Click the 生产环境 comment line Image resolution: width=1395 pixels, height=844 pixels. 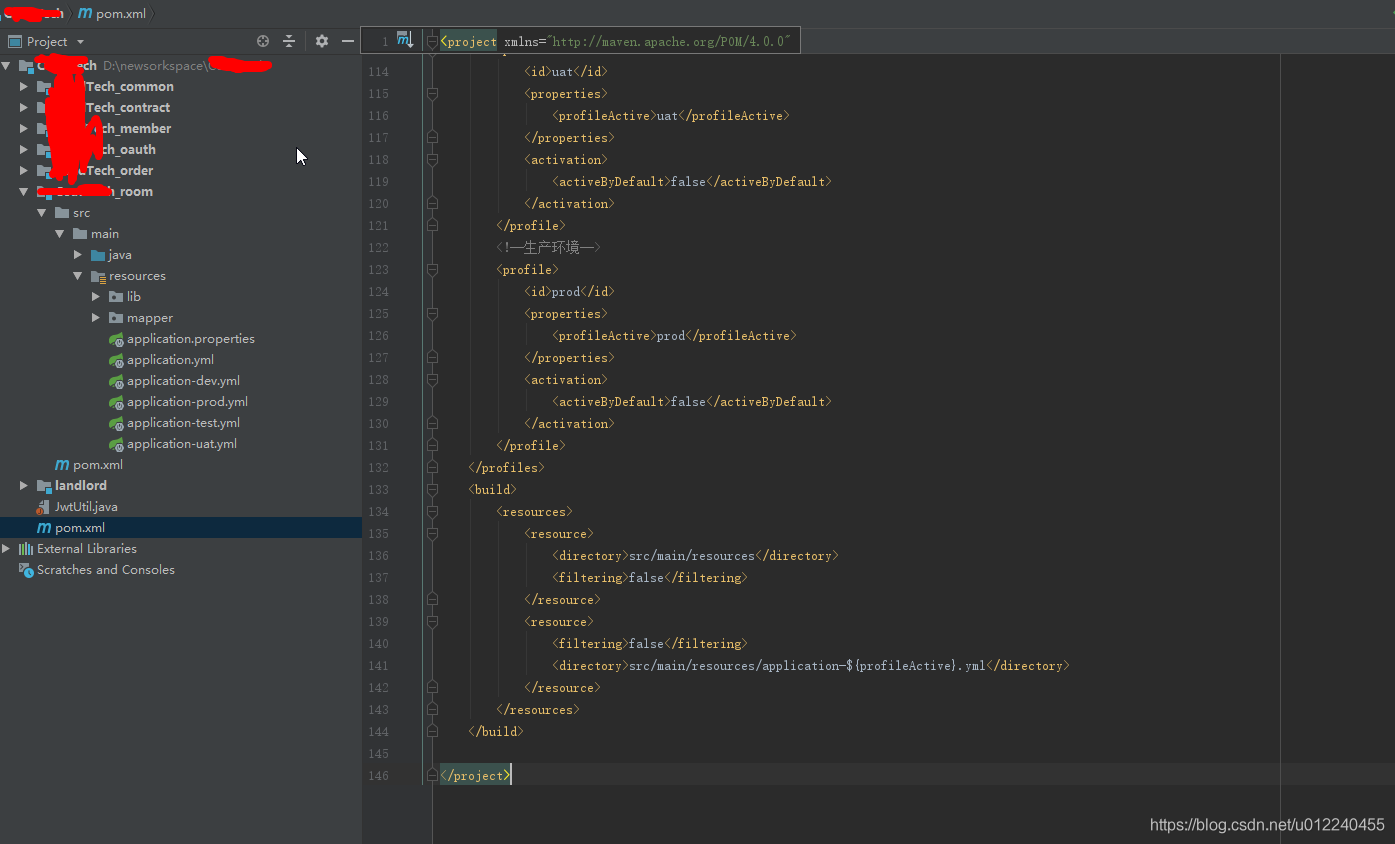(548, 247)
